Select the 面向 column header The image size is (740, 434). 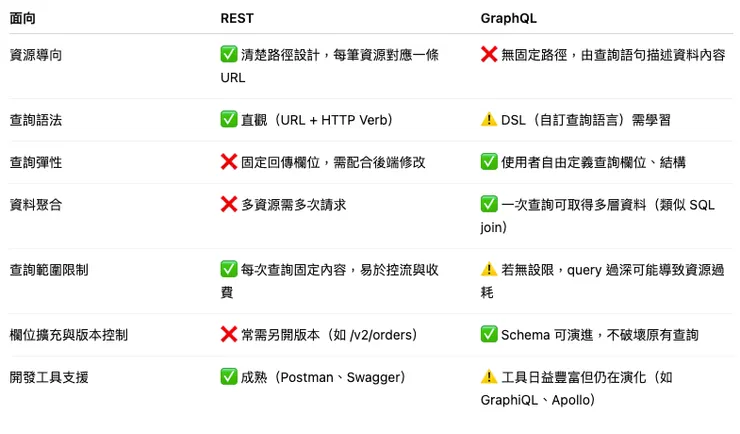23,19
